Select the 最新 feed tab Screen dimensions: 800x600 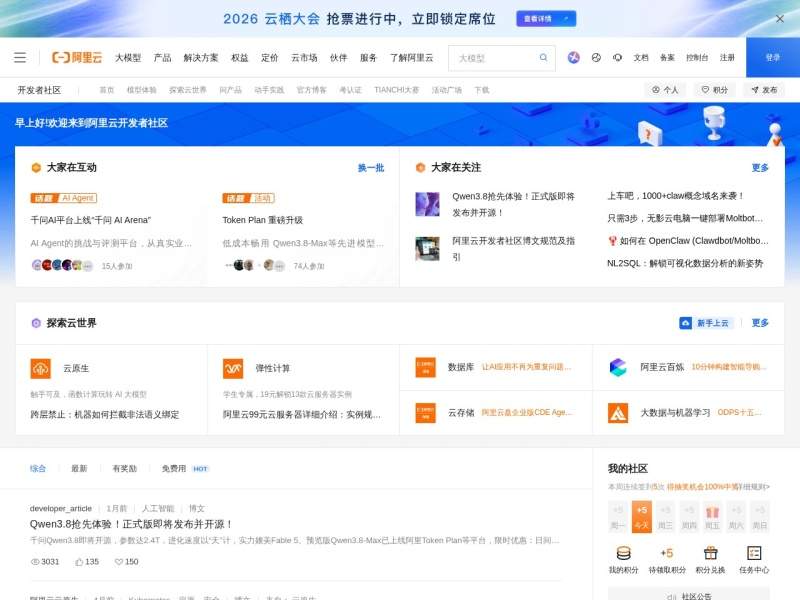(x=79, y=468)
